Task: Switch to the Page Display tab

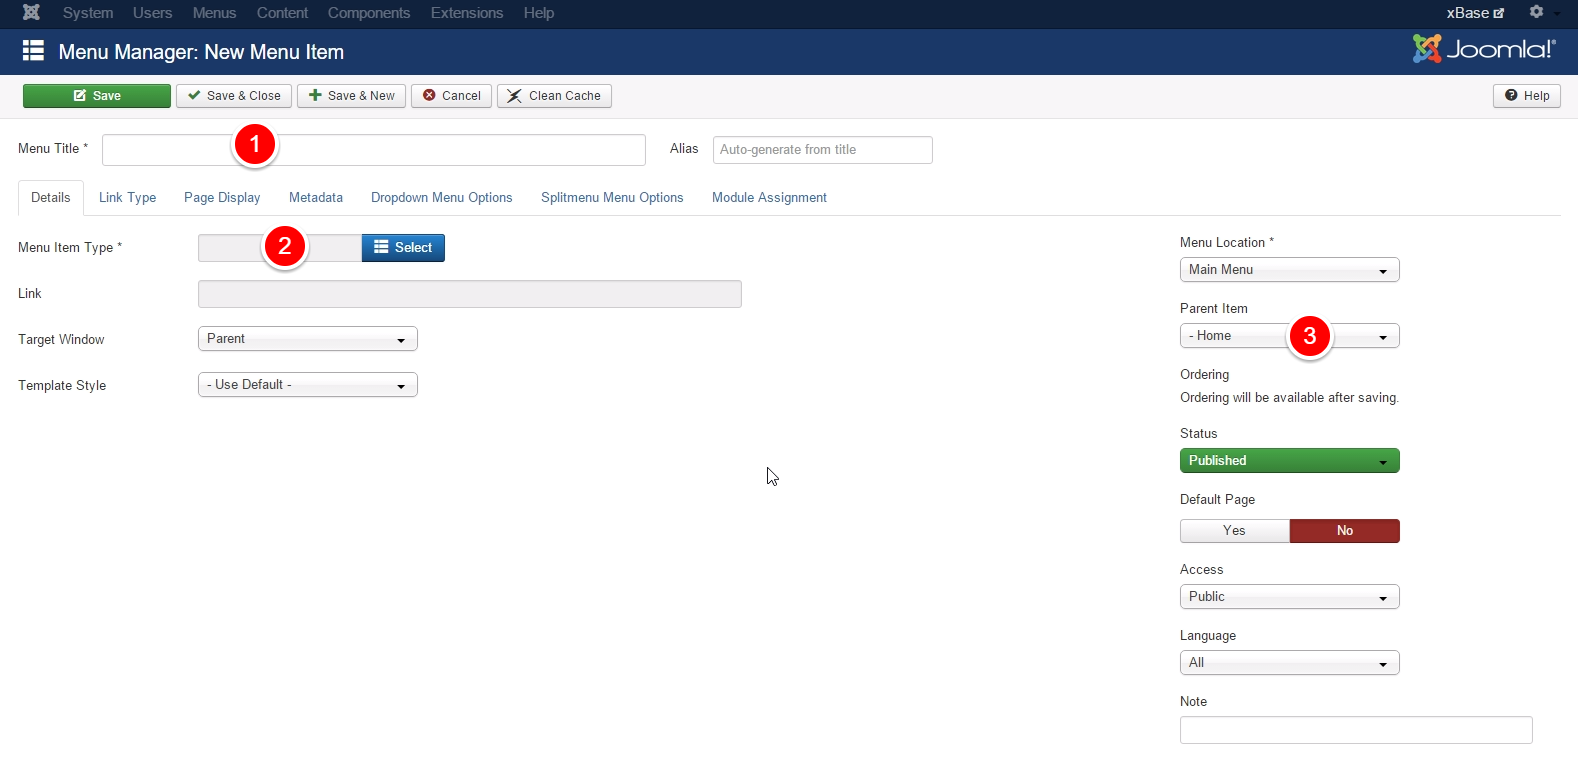Action: pyautogui.click(x=222, y=198)
